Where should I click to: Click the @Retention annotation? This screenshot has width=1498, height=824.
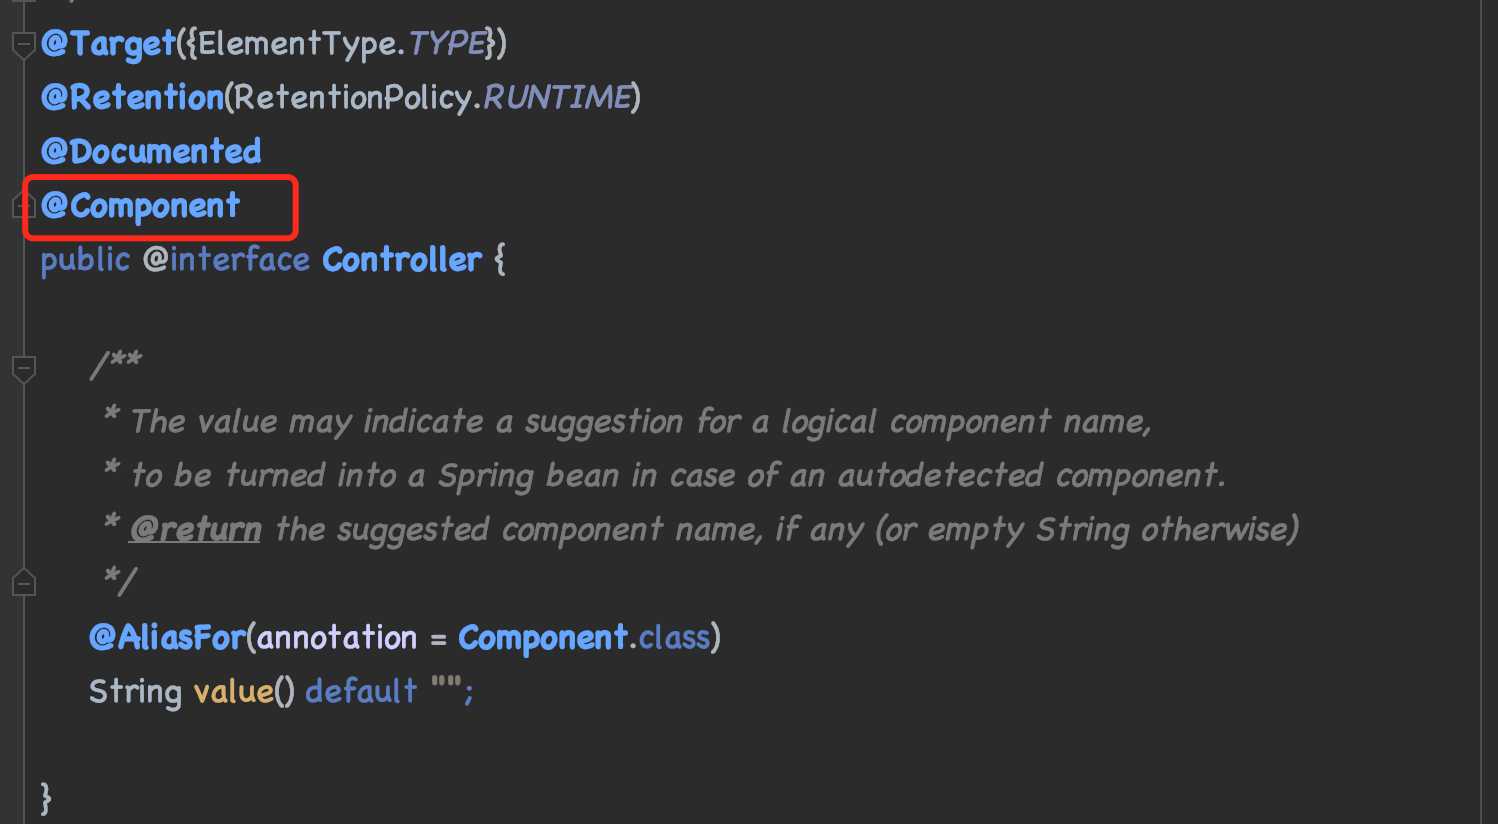pos(132,98)
